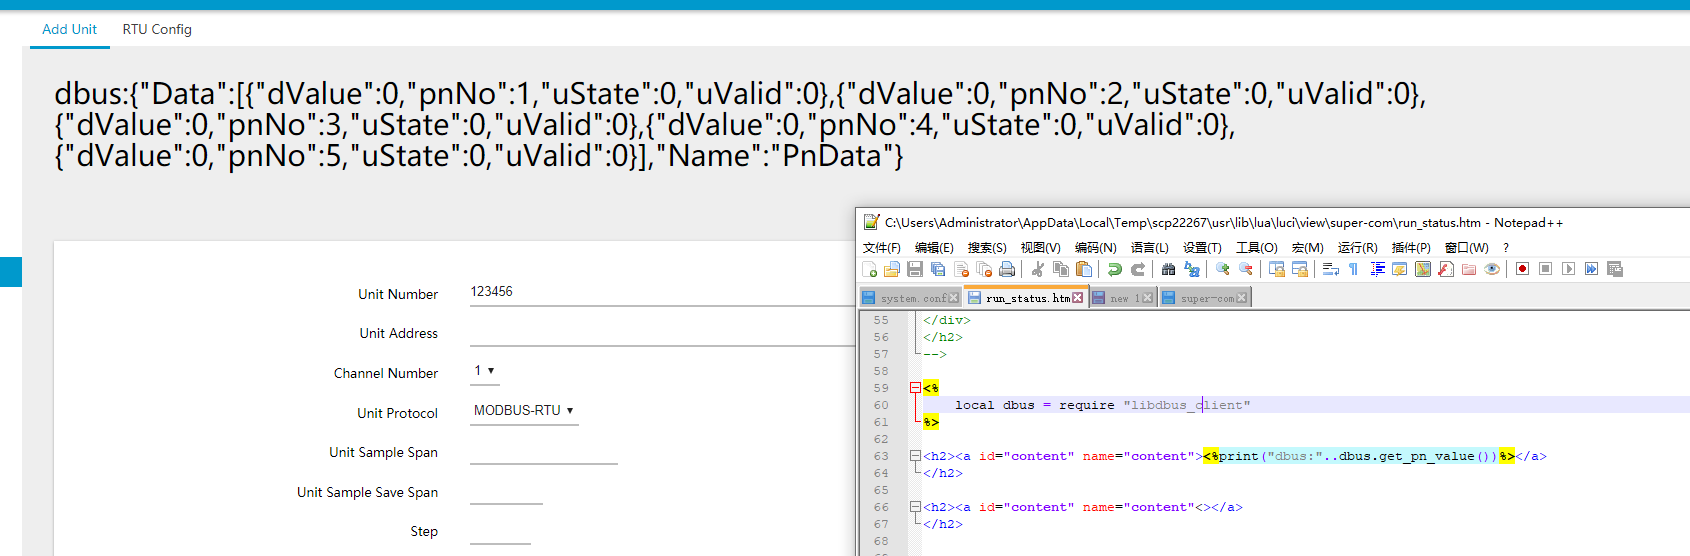Open the 语言(L) menu

pyautogui.click(x=1149, y=247)
